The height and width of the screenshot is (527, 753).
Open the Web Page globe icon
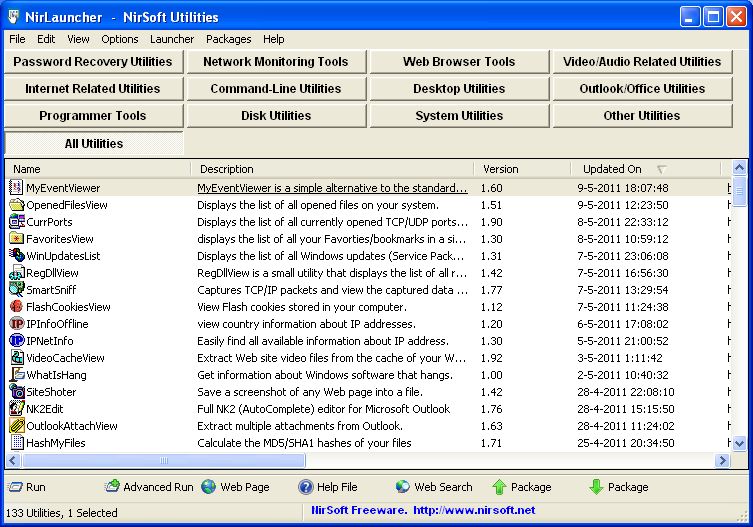(209, 487)
